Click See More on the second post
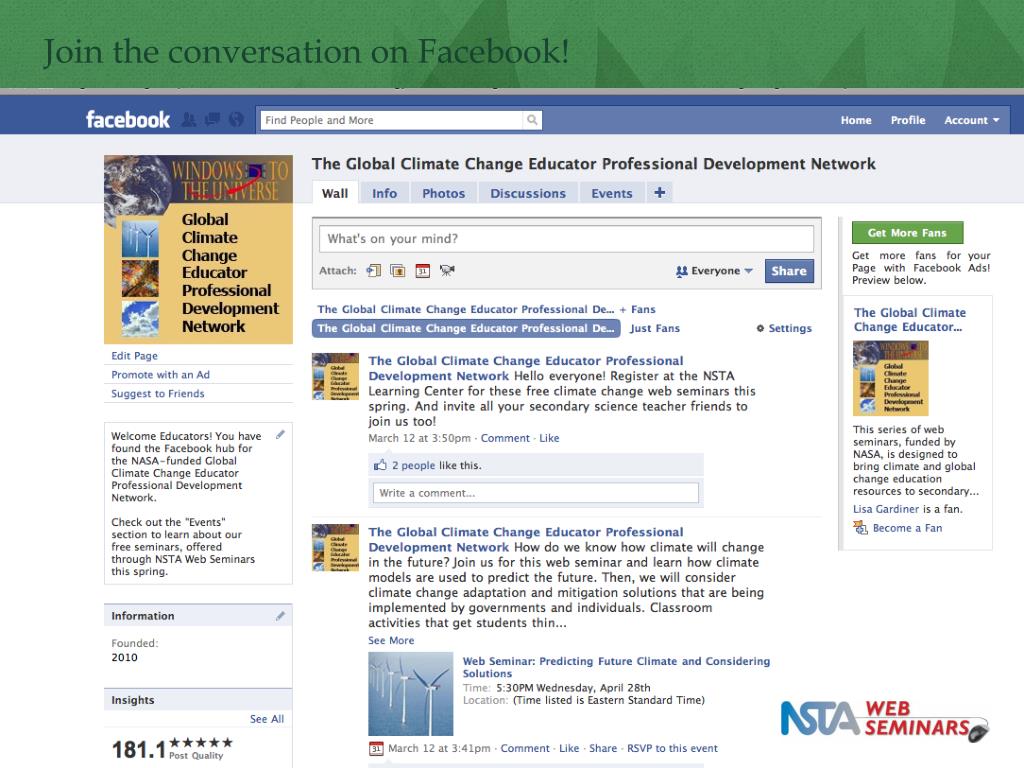Image resolution: width=1024 pixels, height=768 pixels. [x=391, y=641]
